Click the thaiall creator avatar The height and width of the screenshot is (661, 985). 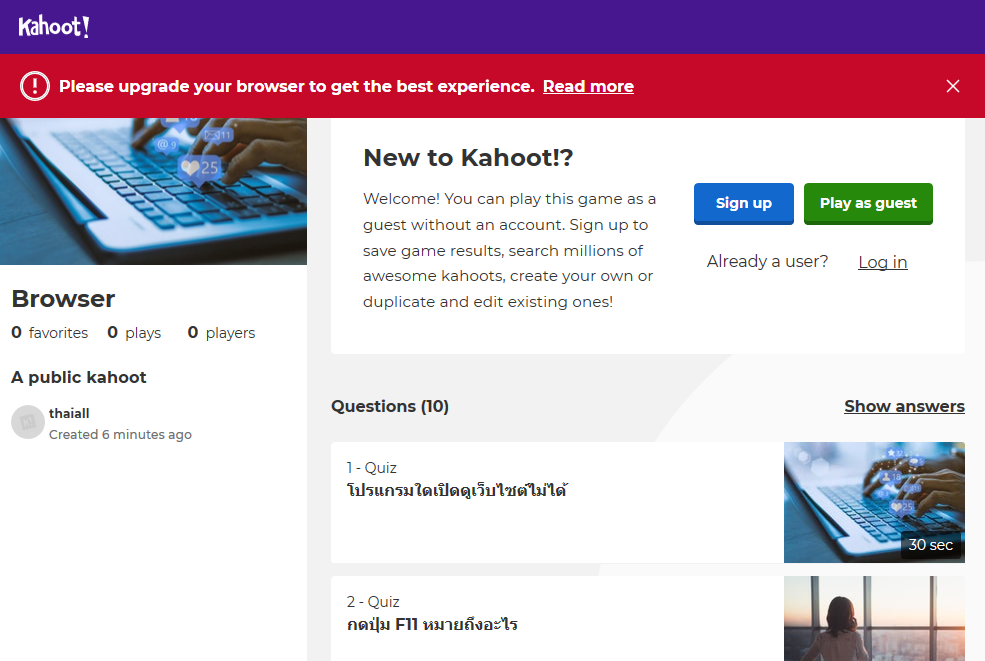[28, 422]
